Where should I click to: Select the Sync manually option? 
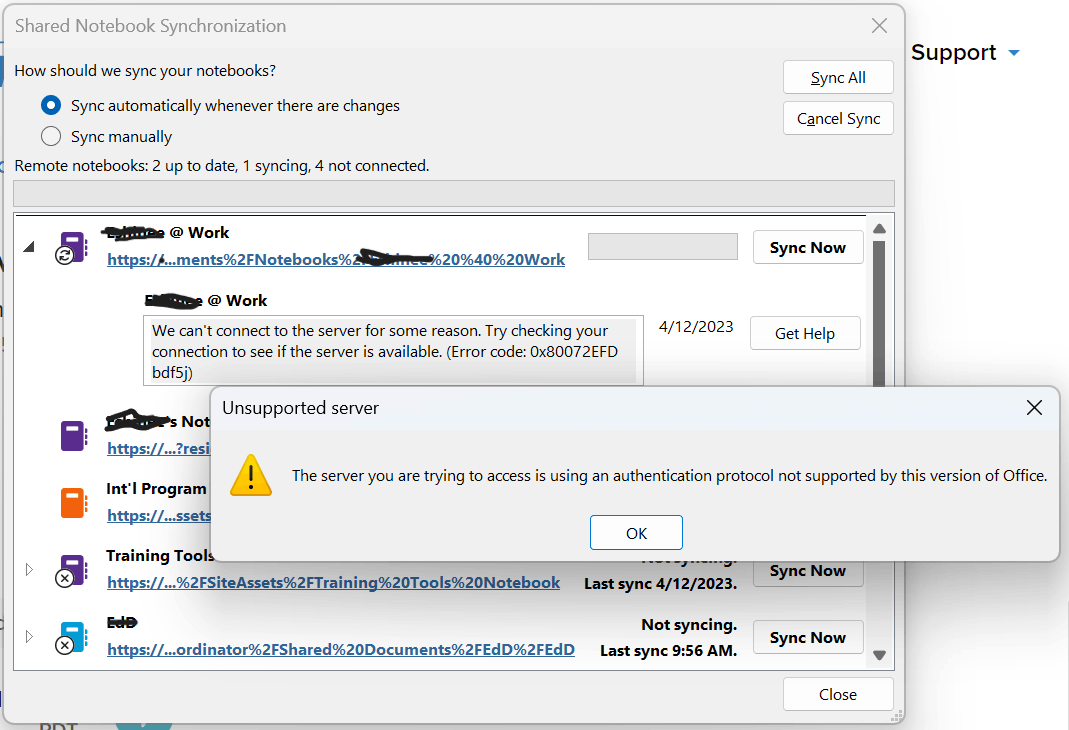[50, 136]
